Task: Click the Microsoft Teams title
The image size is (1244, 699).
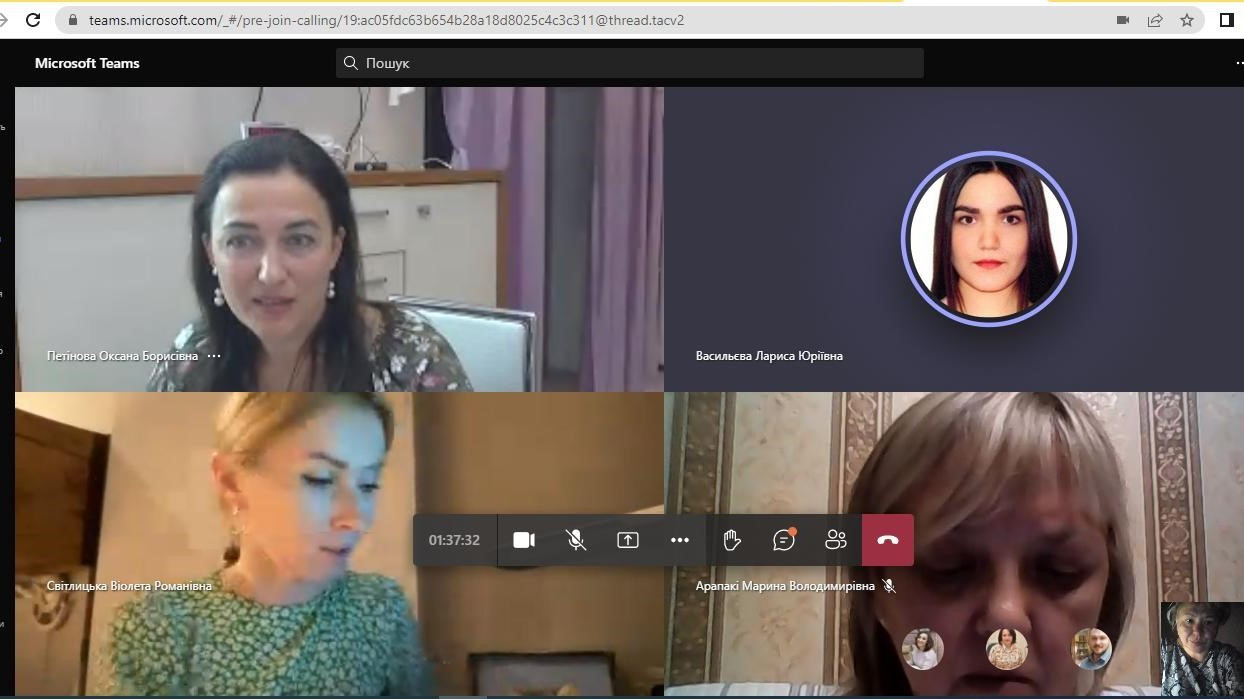Action: point(87,63)
